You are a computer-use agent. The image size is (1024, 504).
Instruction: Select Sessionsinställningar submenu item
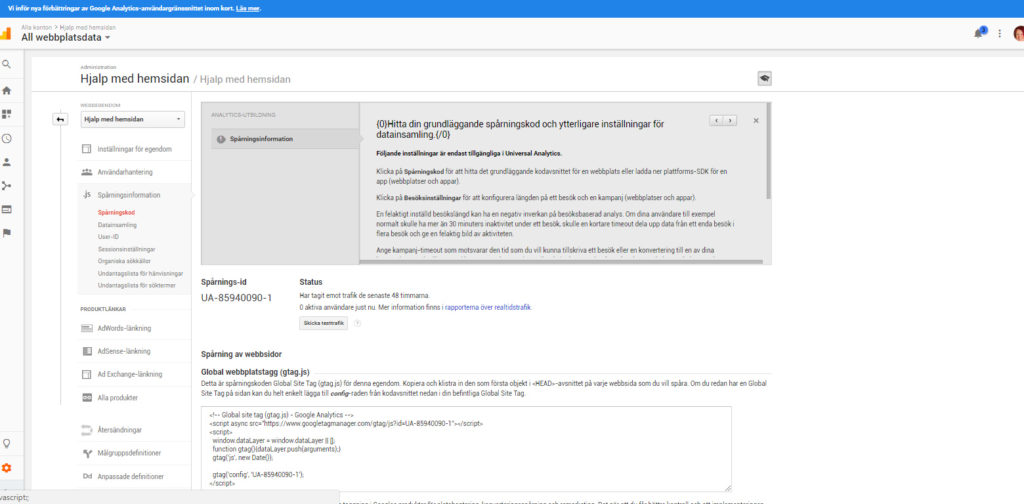coord(127,249)
